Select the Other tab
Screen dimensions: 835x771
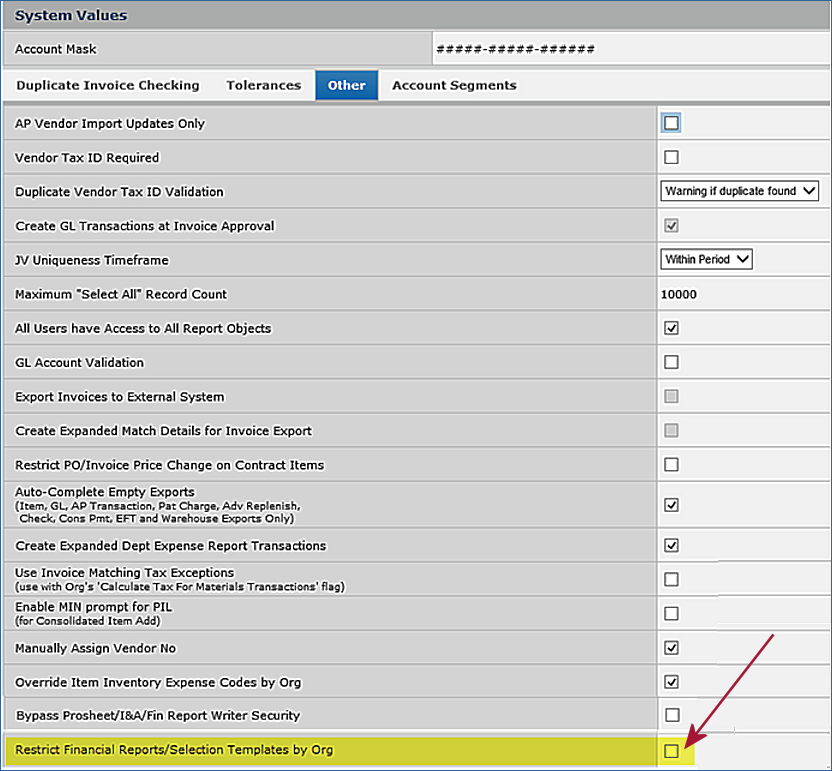pyautogui.click(x=346, y=85)
